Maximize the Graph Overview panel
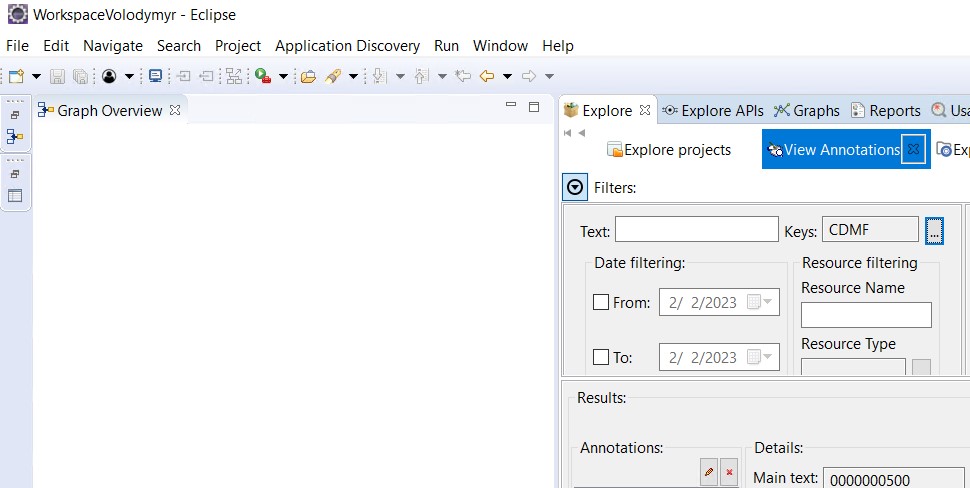Viewport: 970px width, 488px height. tap(534, 107)
